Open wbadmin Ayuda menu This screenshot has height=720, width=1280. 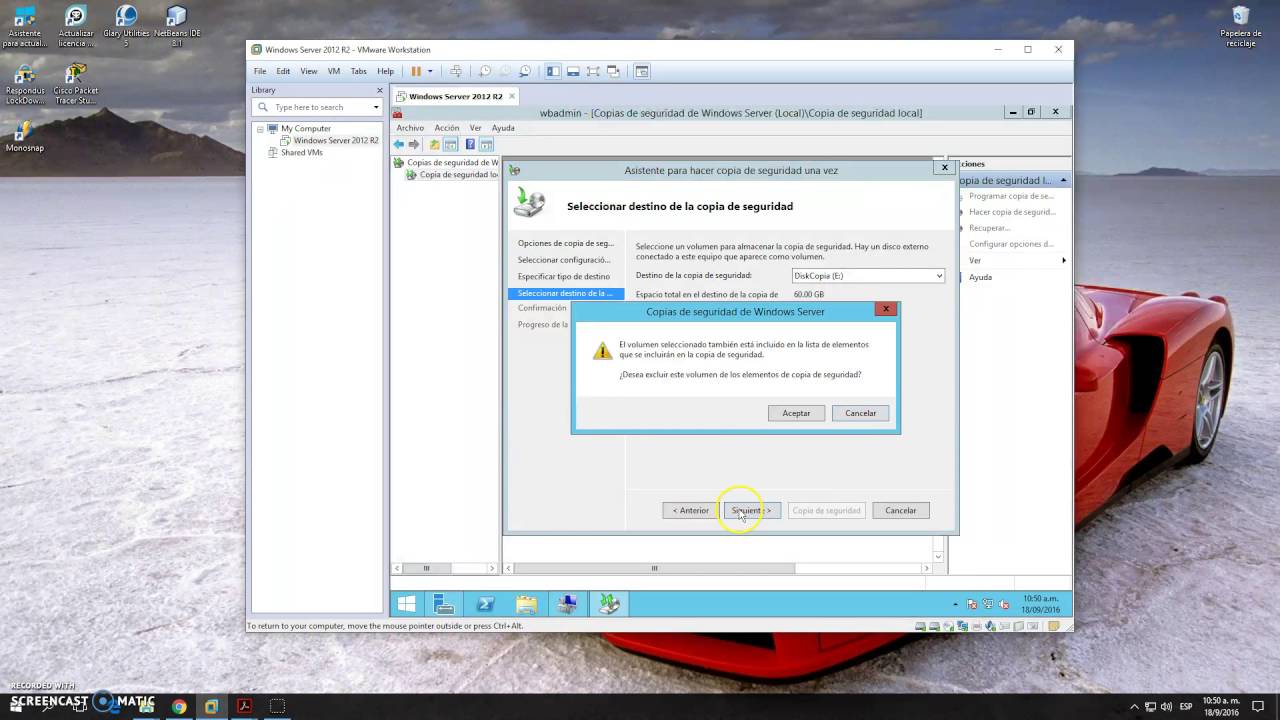click(503, 128)
